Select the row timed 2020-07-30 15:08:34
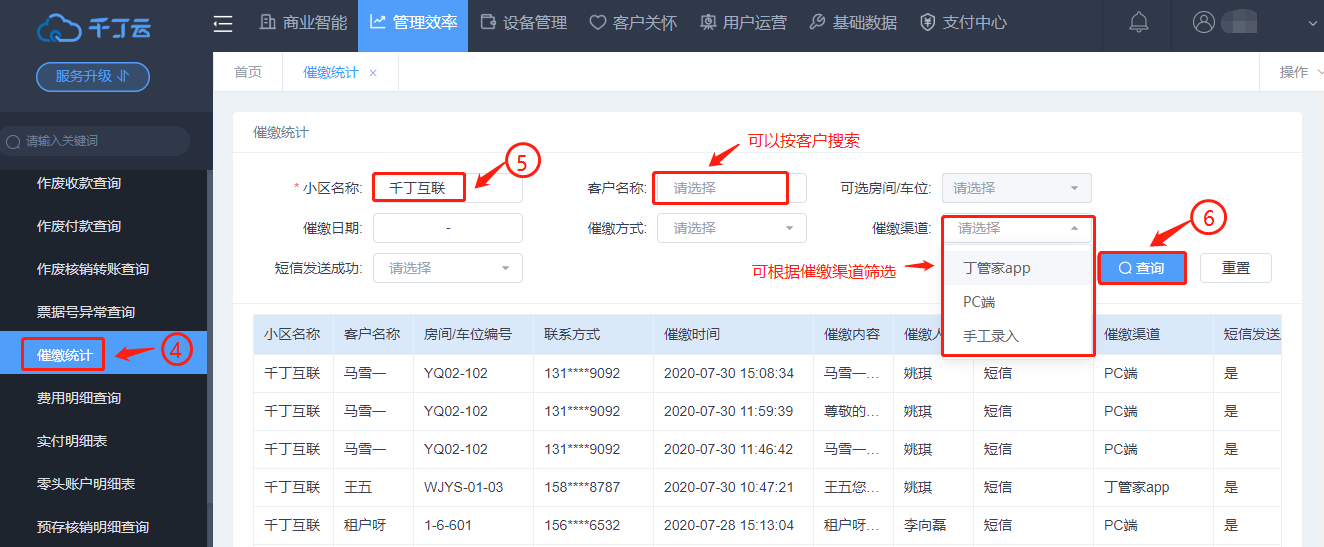The height and width of the screenshot is (547, 1324). point(767,373)
